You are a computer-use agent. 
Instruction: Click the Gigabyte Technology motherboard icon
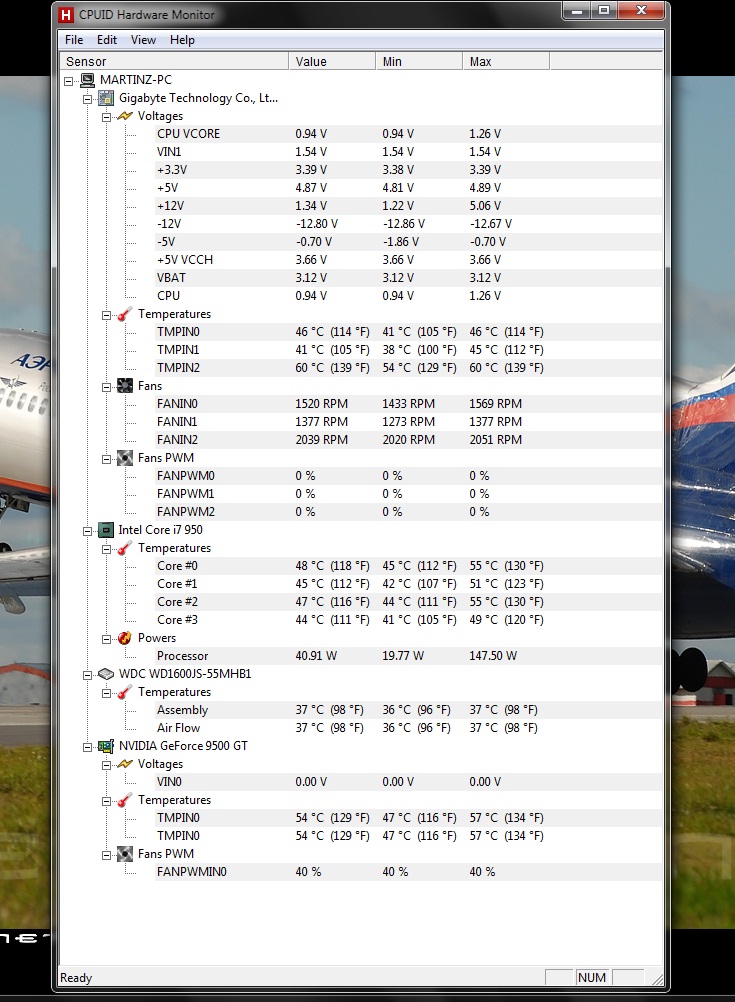(x=106, y=98)
